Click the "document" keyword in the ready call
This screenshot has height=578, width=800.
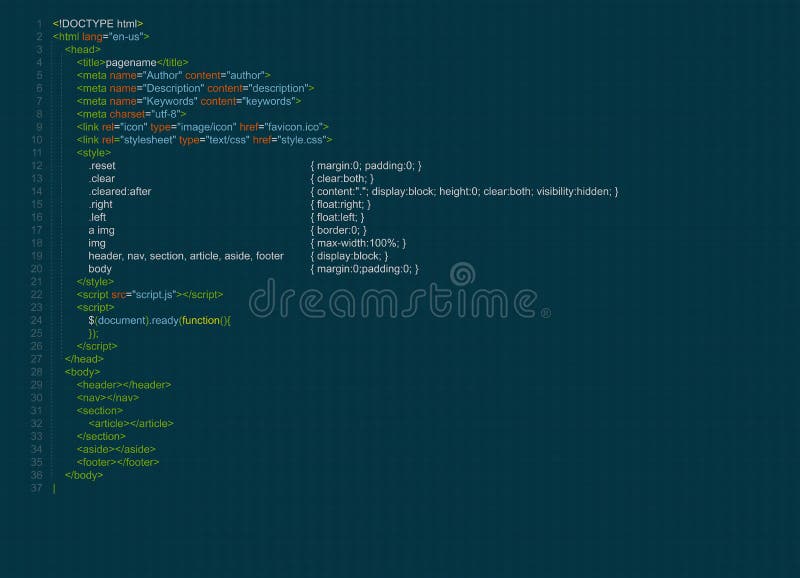pos(122,321)
